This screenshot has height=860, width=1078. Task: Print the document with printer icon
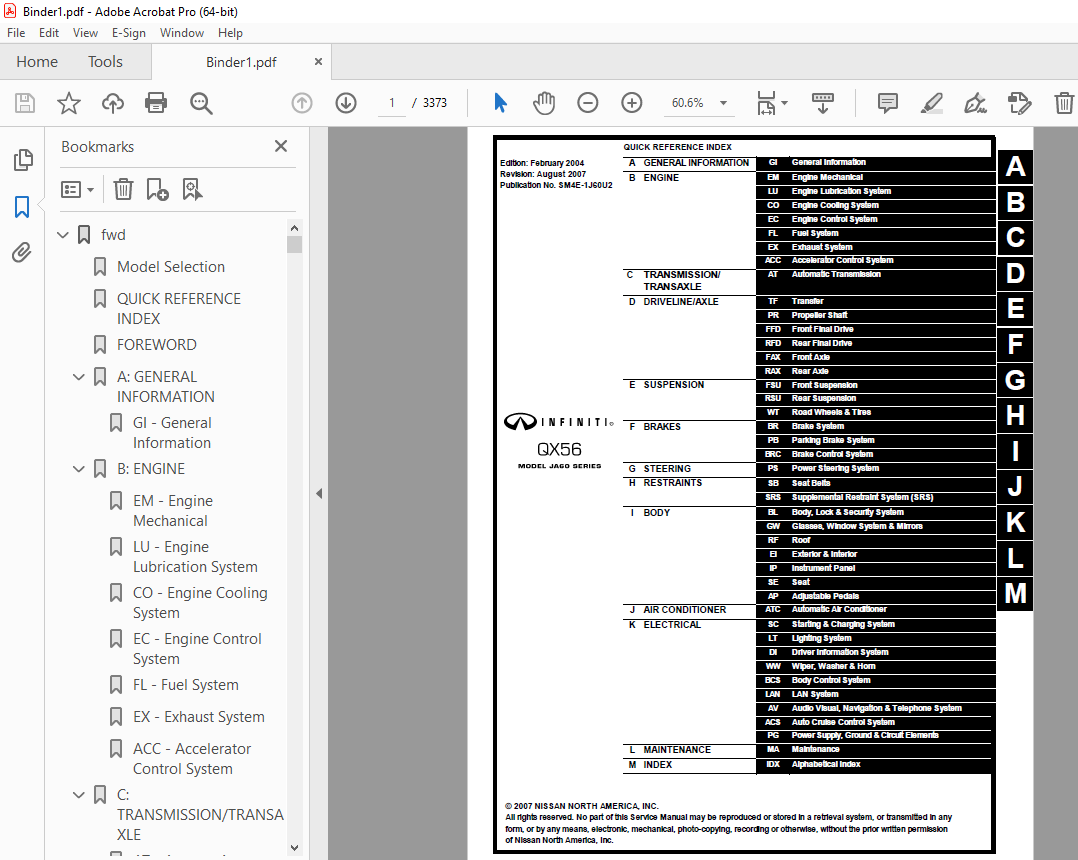[x=156, y=103]
